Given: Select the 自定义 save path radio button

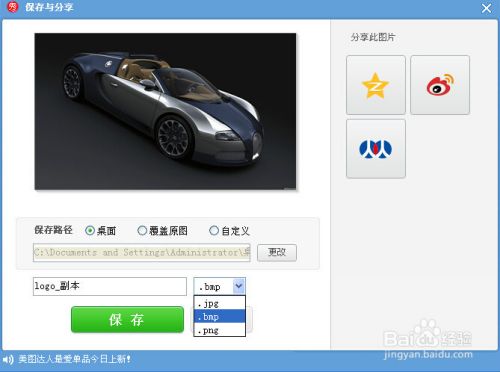Looking at the screenshot, I should pos(214,230).
